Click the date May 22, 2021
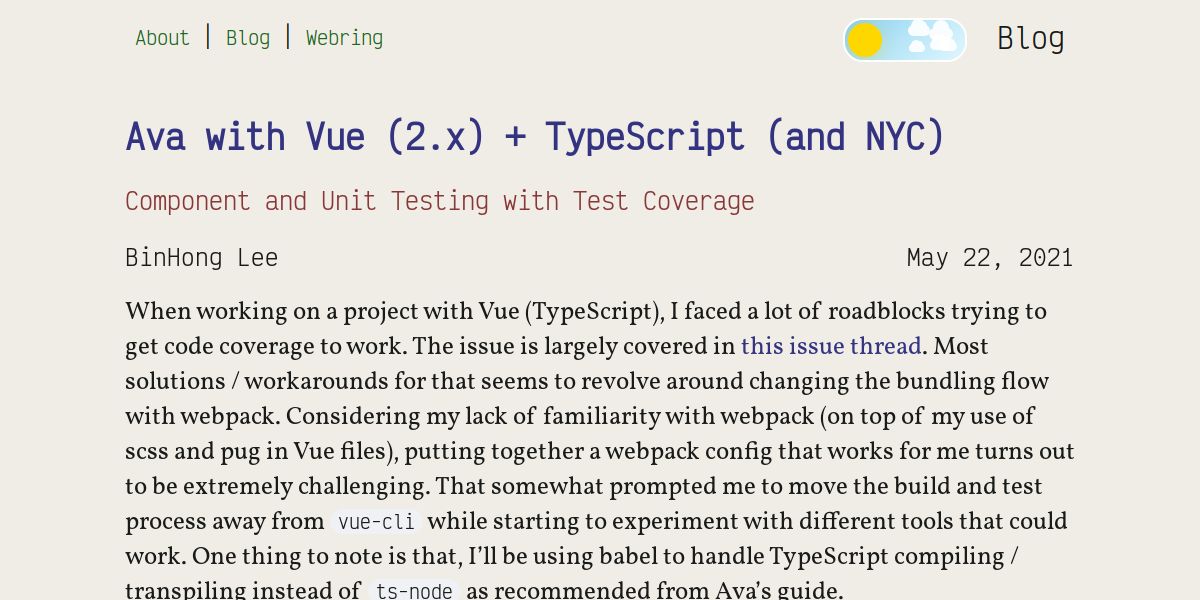Image resolution: width=1200 pixels, height=600 pixels. (x=990, y=257)
